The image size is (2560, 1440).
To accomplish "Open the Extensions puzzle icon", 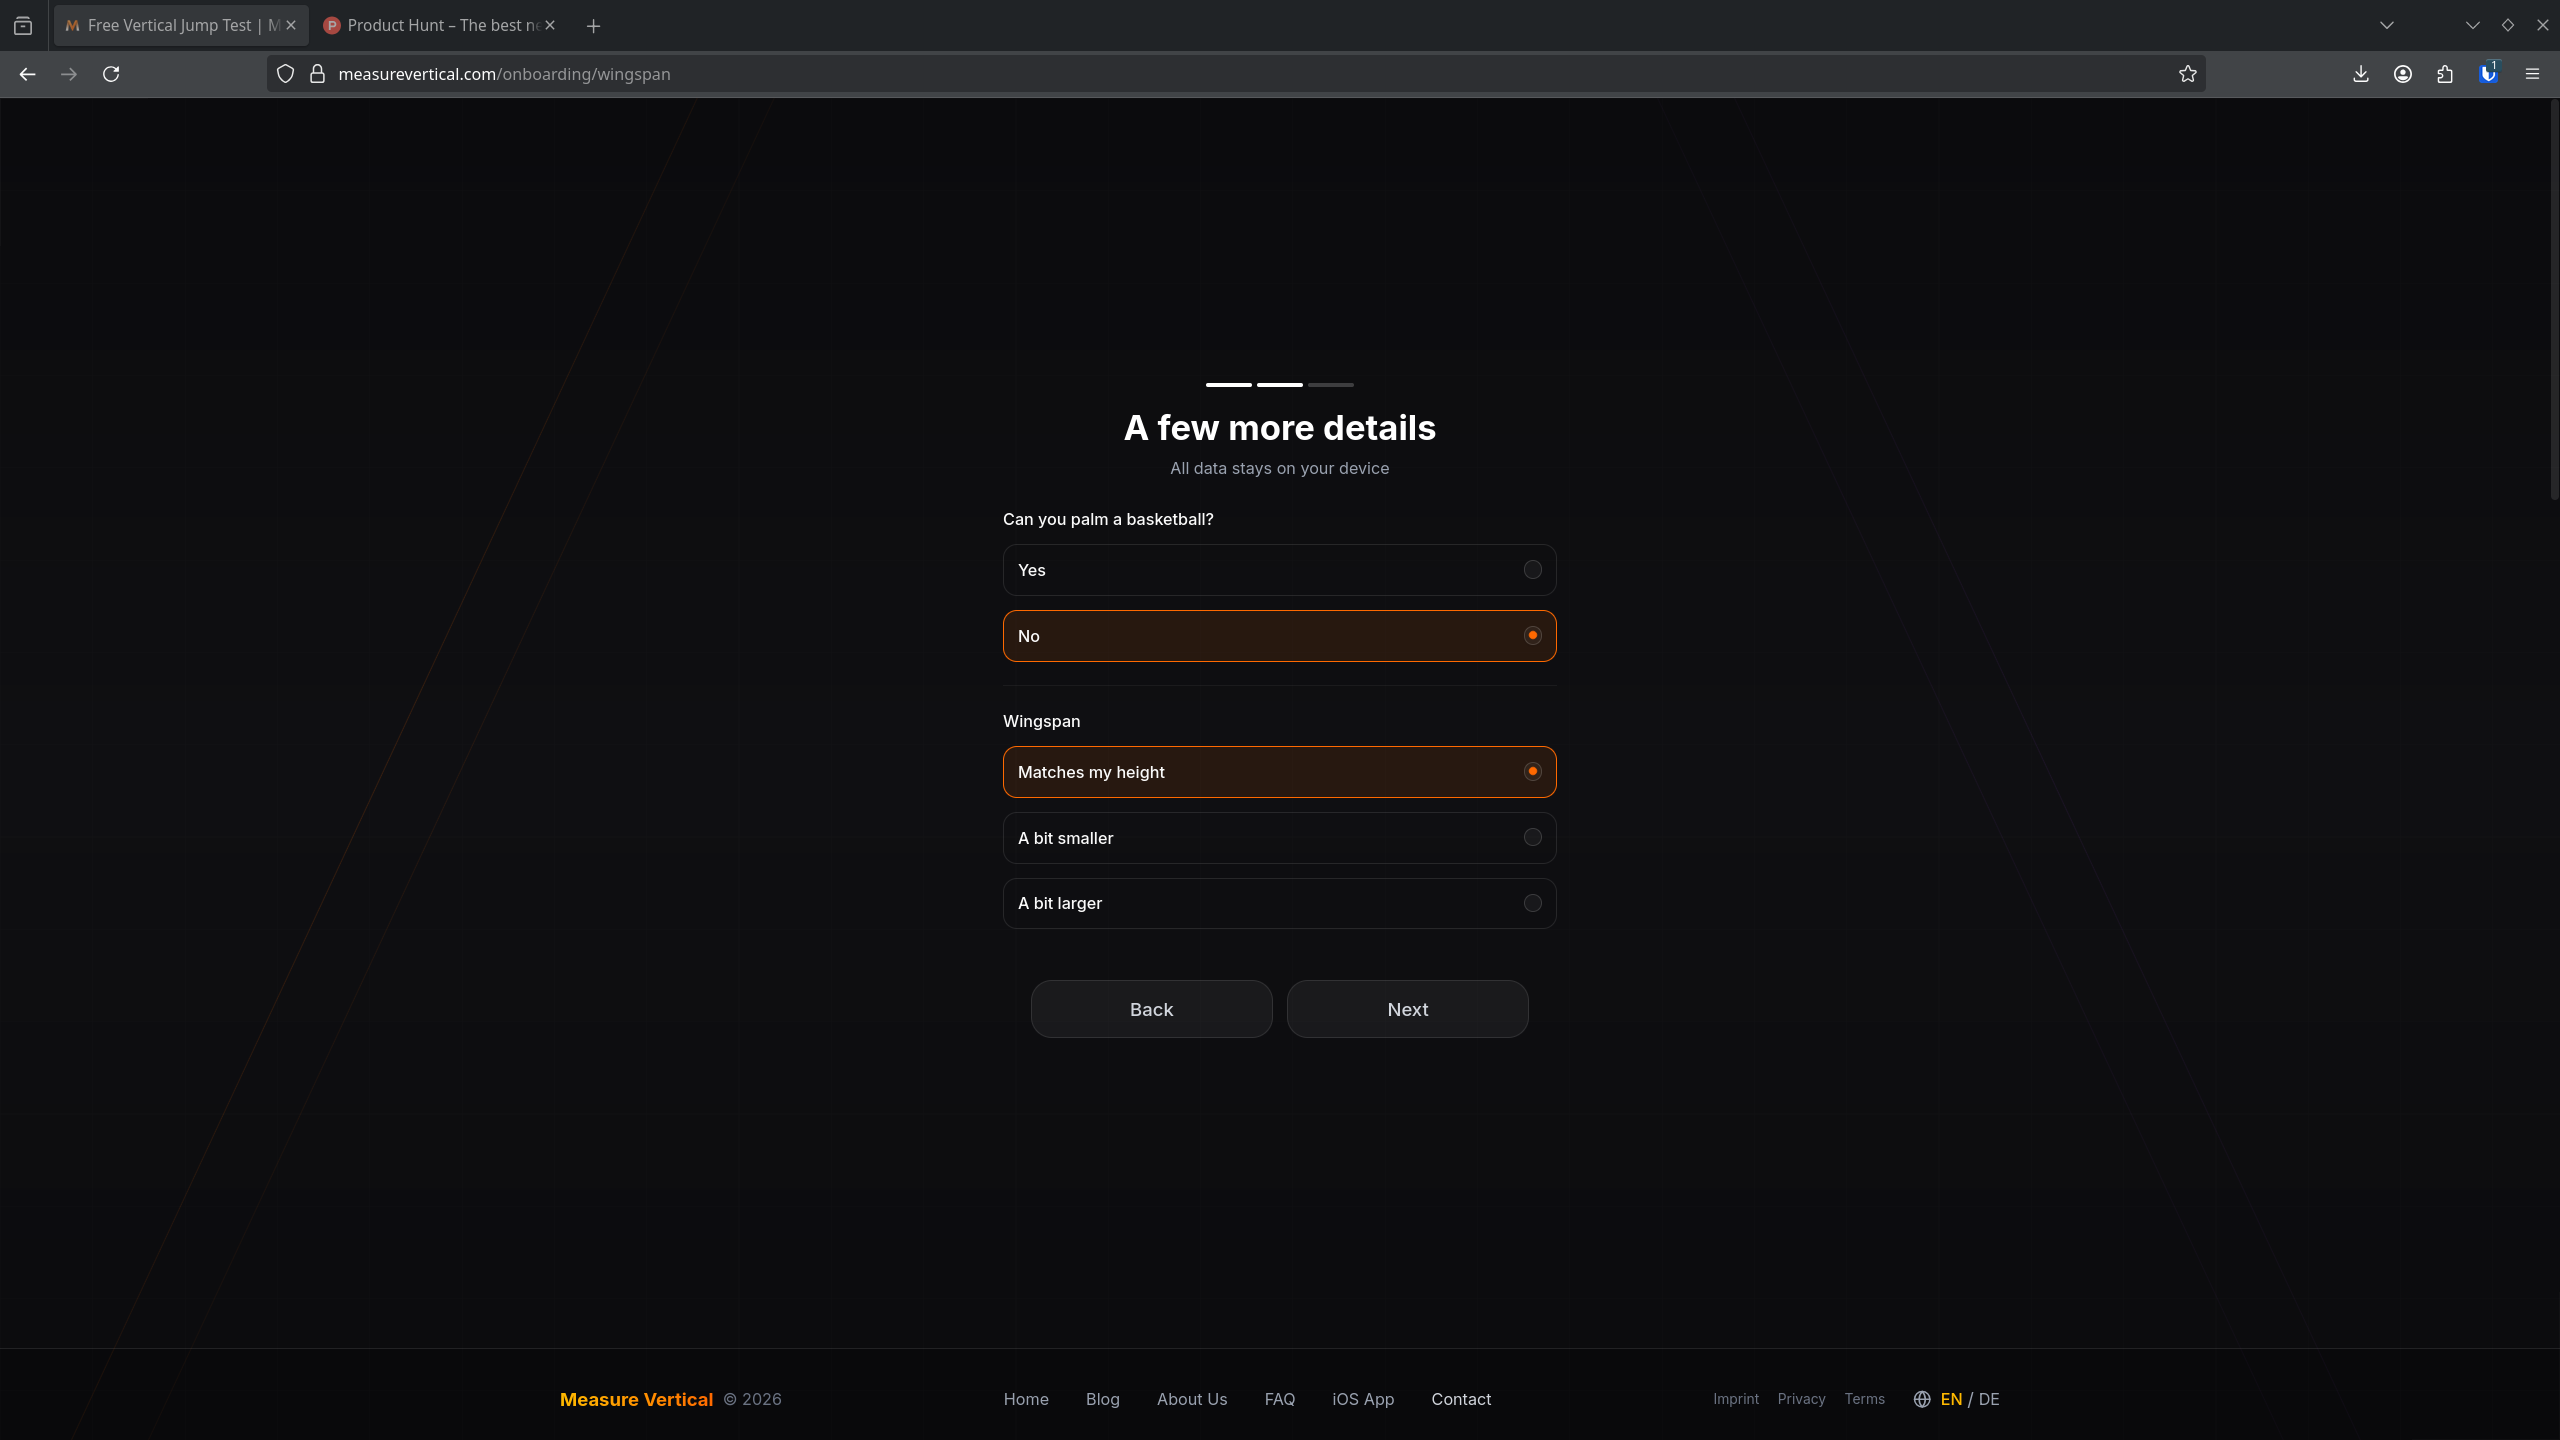I will 2444,74.
